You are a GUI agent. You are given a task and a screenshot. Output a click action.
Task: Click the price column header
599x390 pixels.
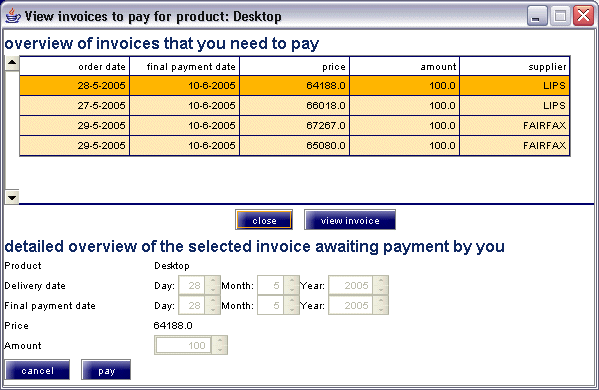tap(295, 66)
